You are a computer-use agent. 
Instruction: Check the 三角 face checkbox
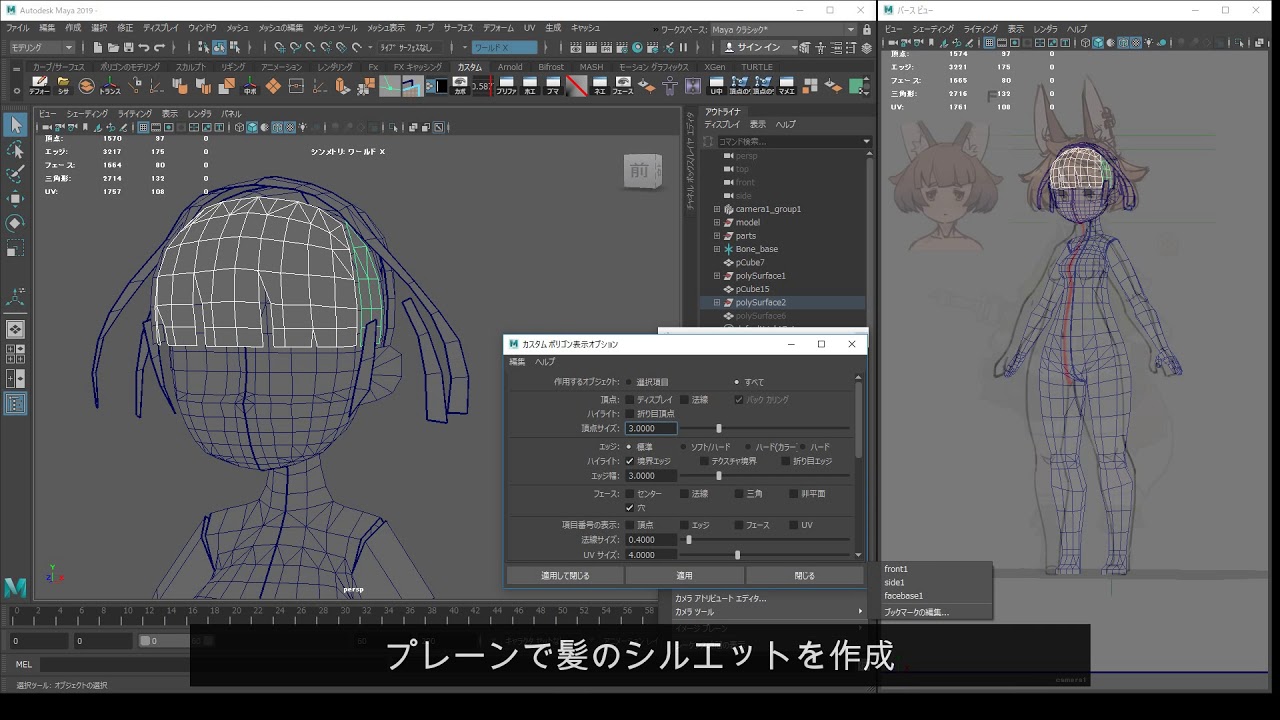click(738, 494)
